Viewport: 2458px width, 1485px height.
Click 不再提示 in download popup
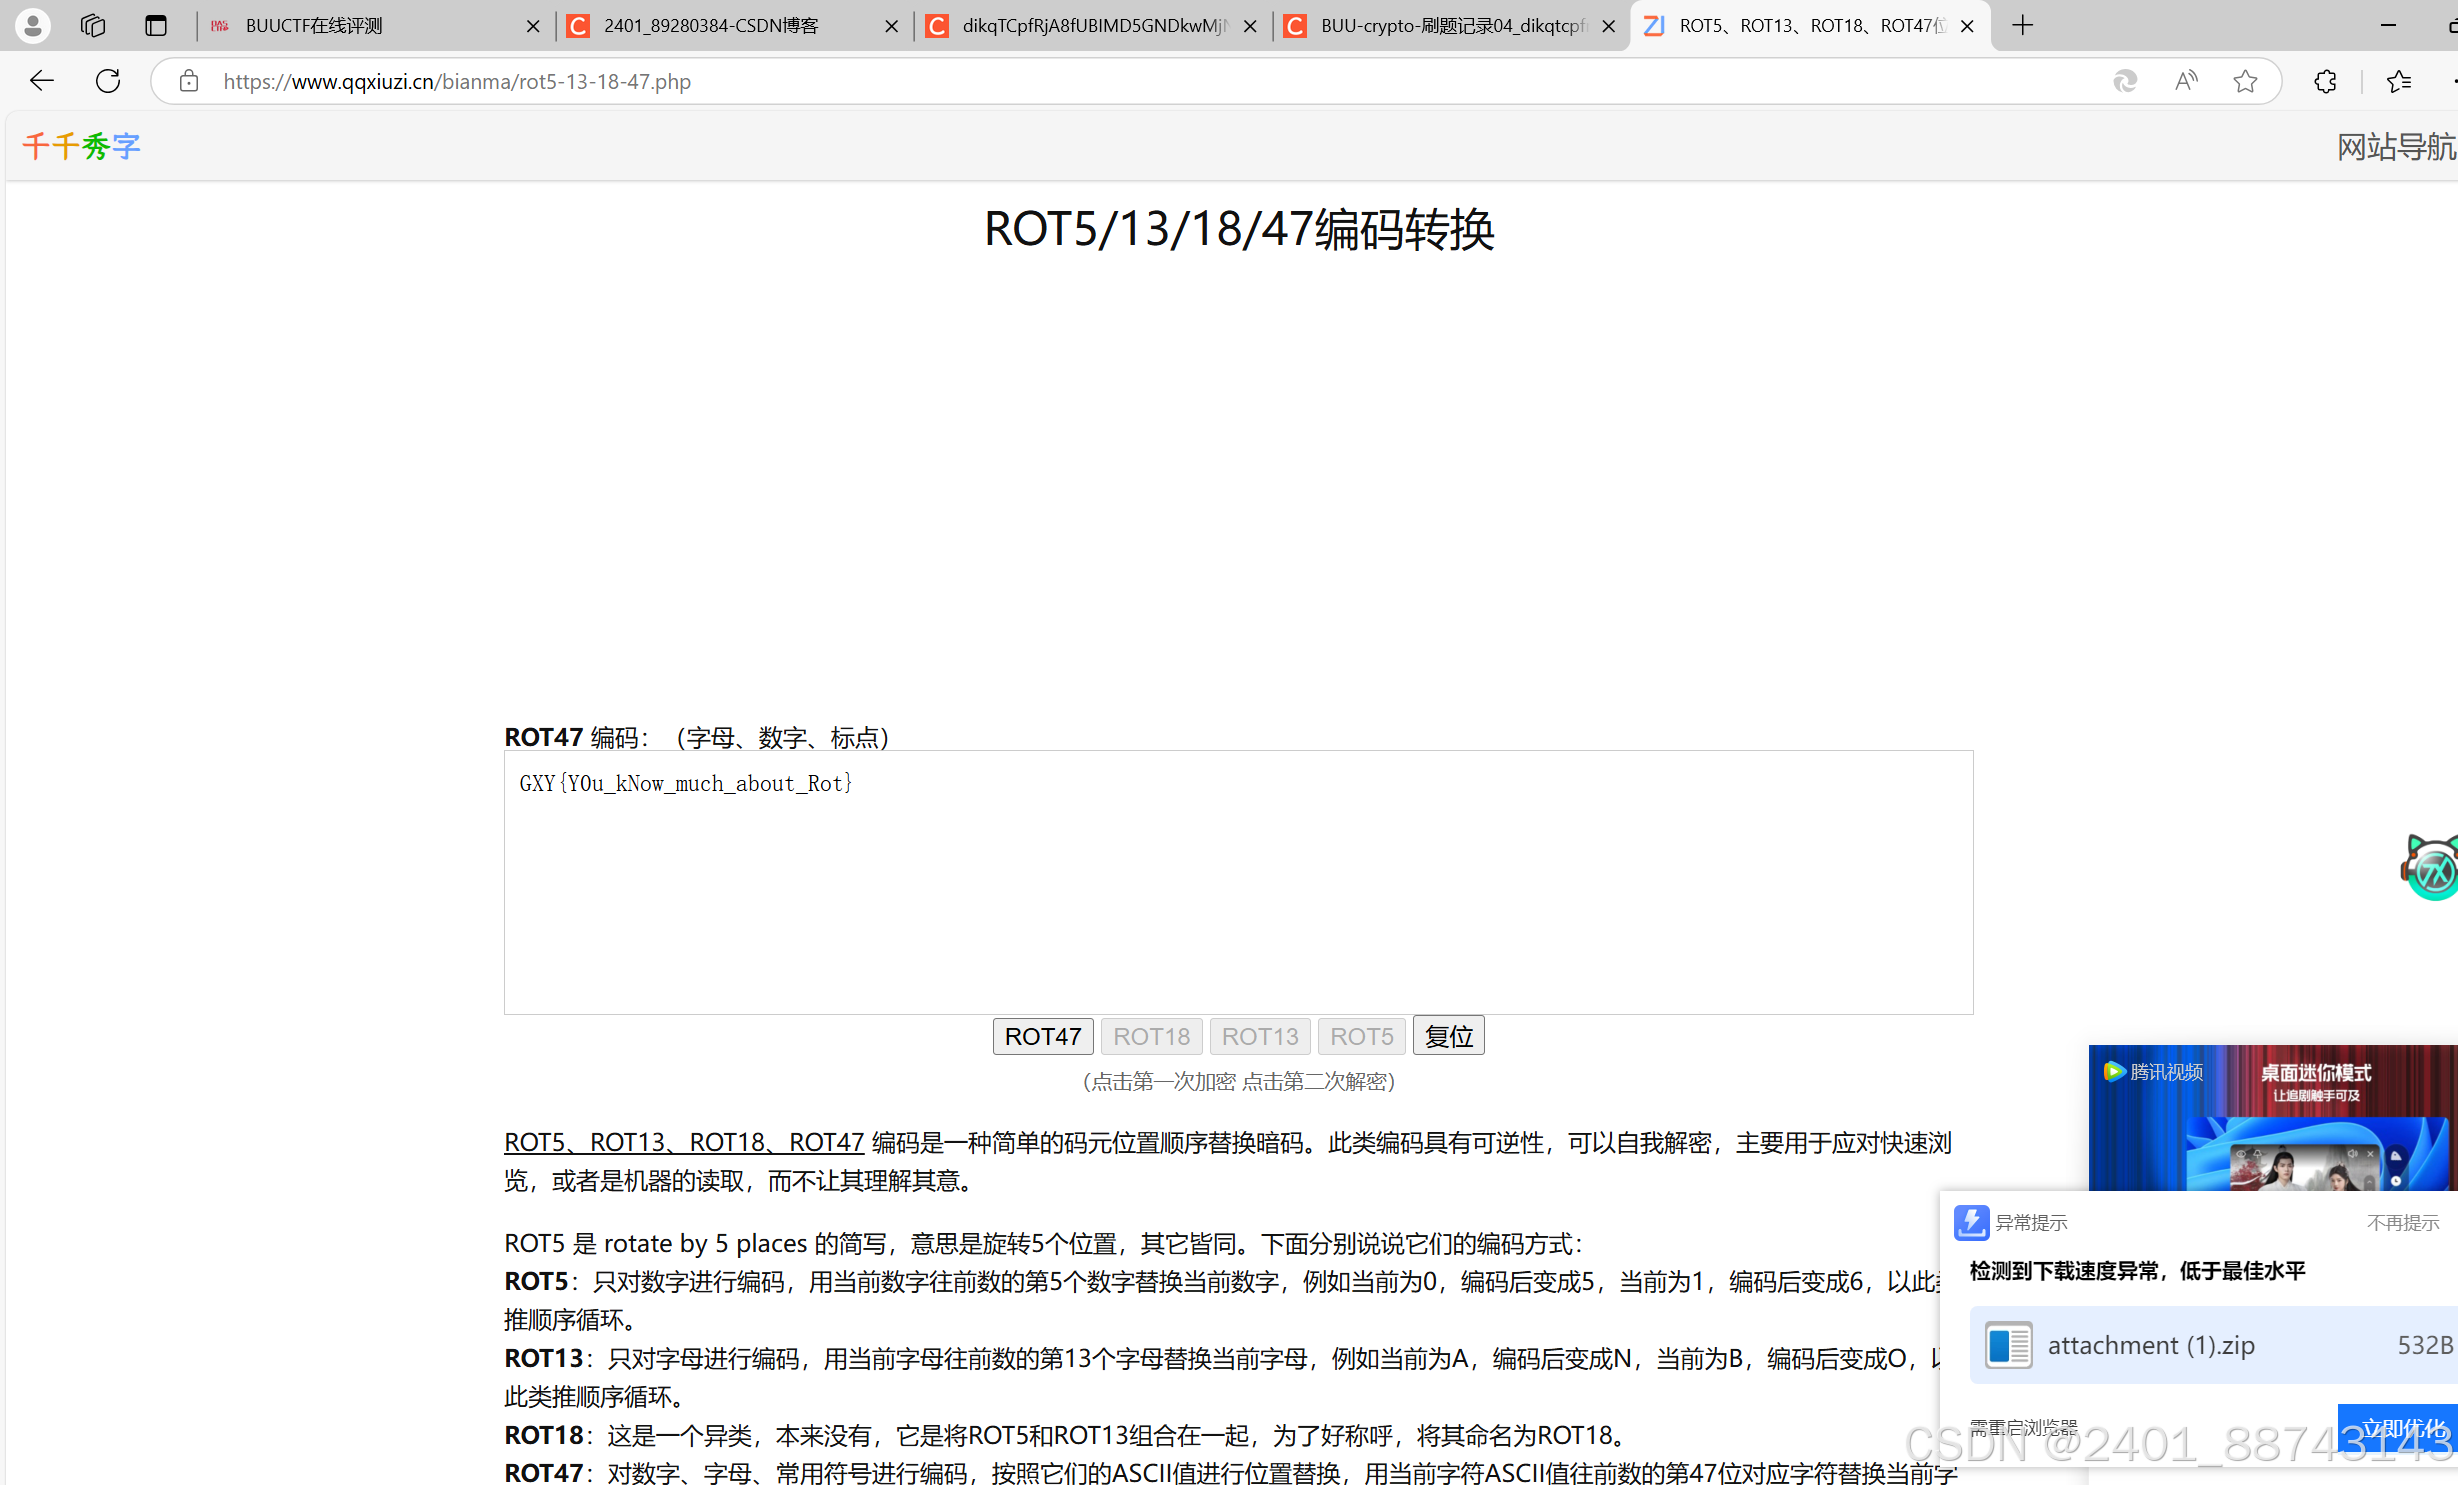(x=2402, y=1222)
